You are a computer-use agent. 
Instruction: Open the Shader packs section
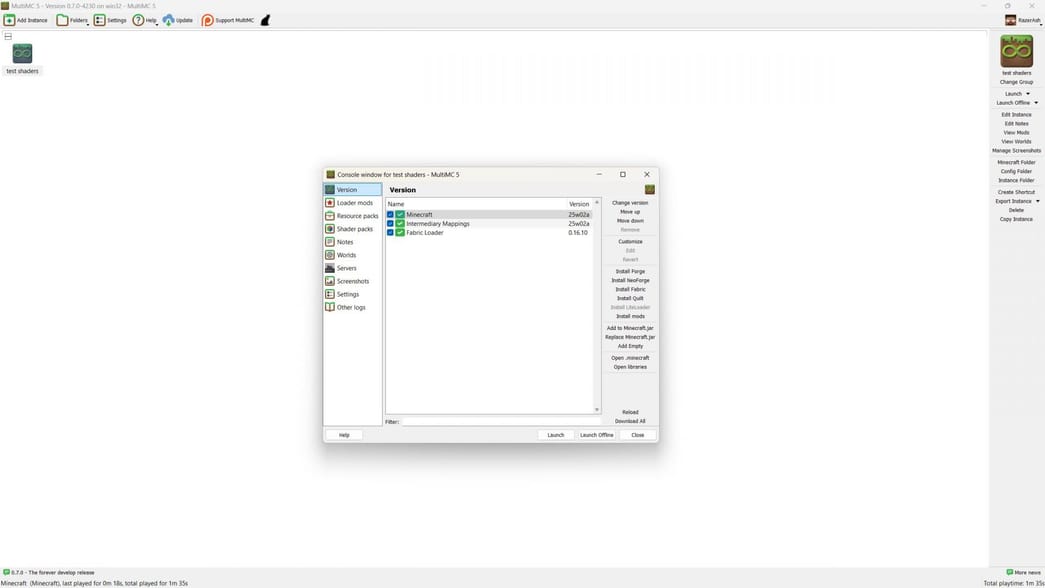click(352, 228)
